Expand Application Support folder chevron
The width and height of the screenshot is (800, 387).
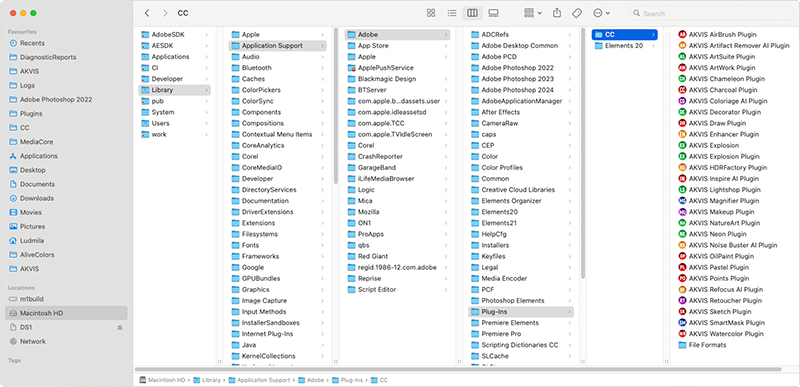click(322, 46)
